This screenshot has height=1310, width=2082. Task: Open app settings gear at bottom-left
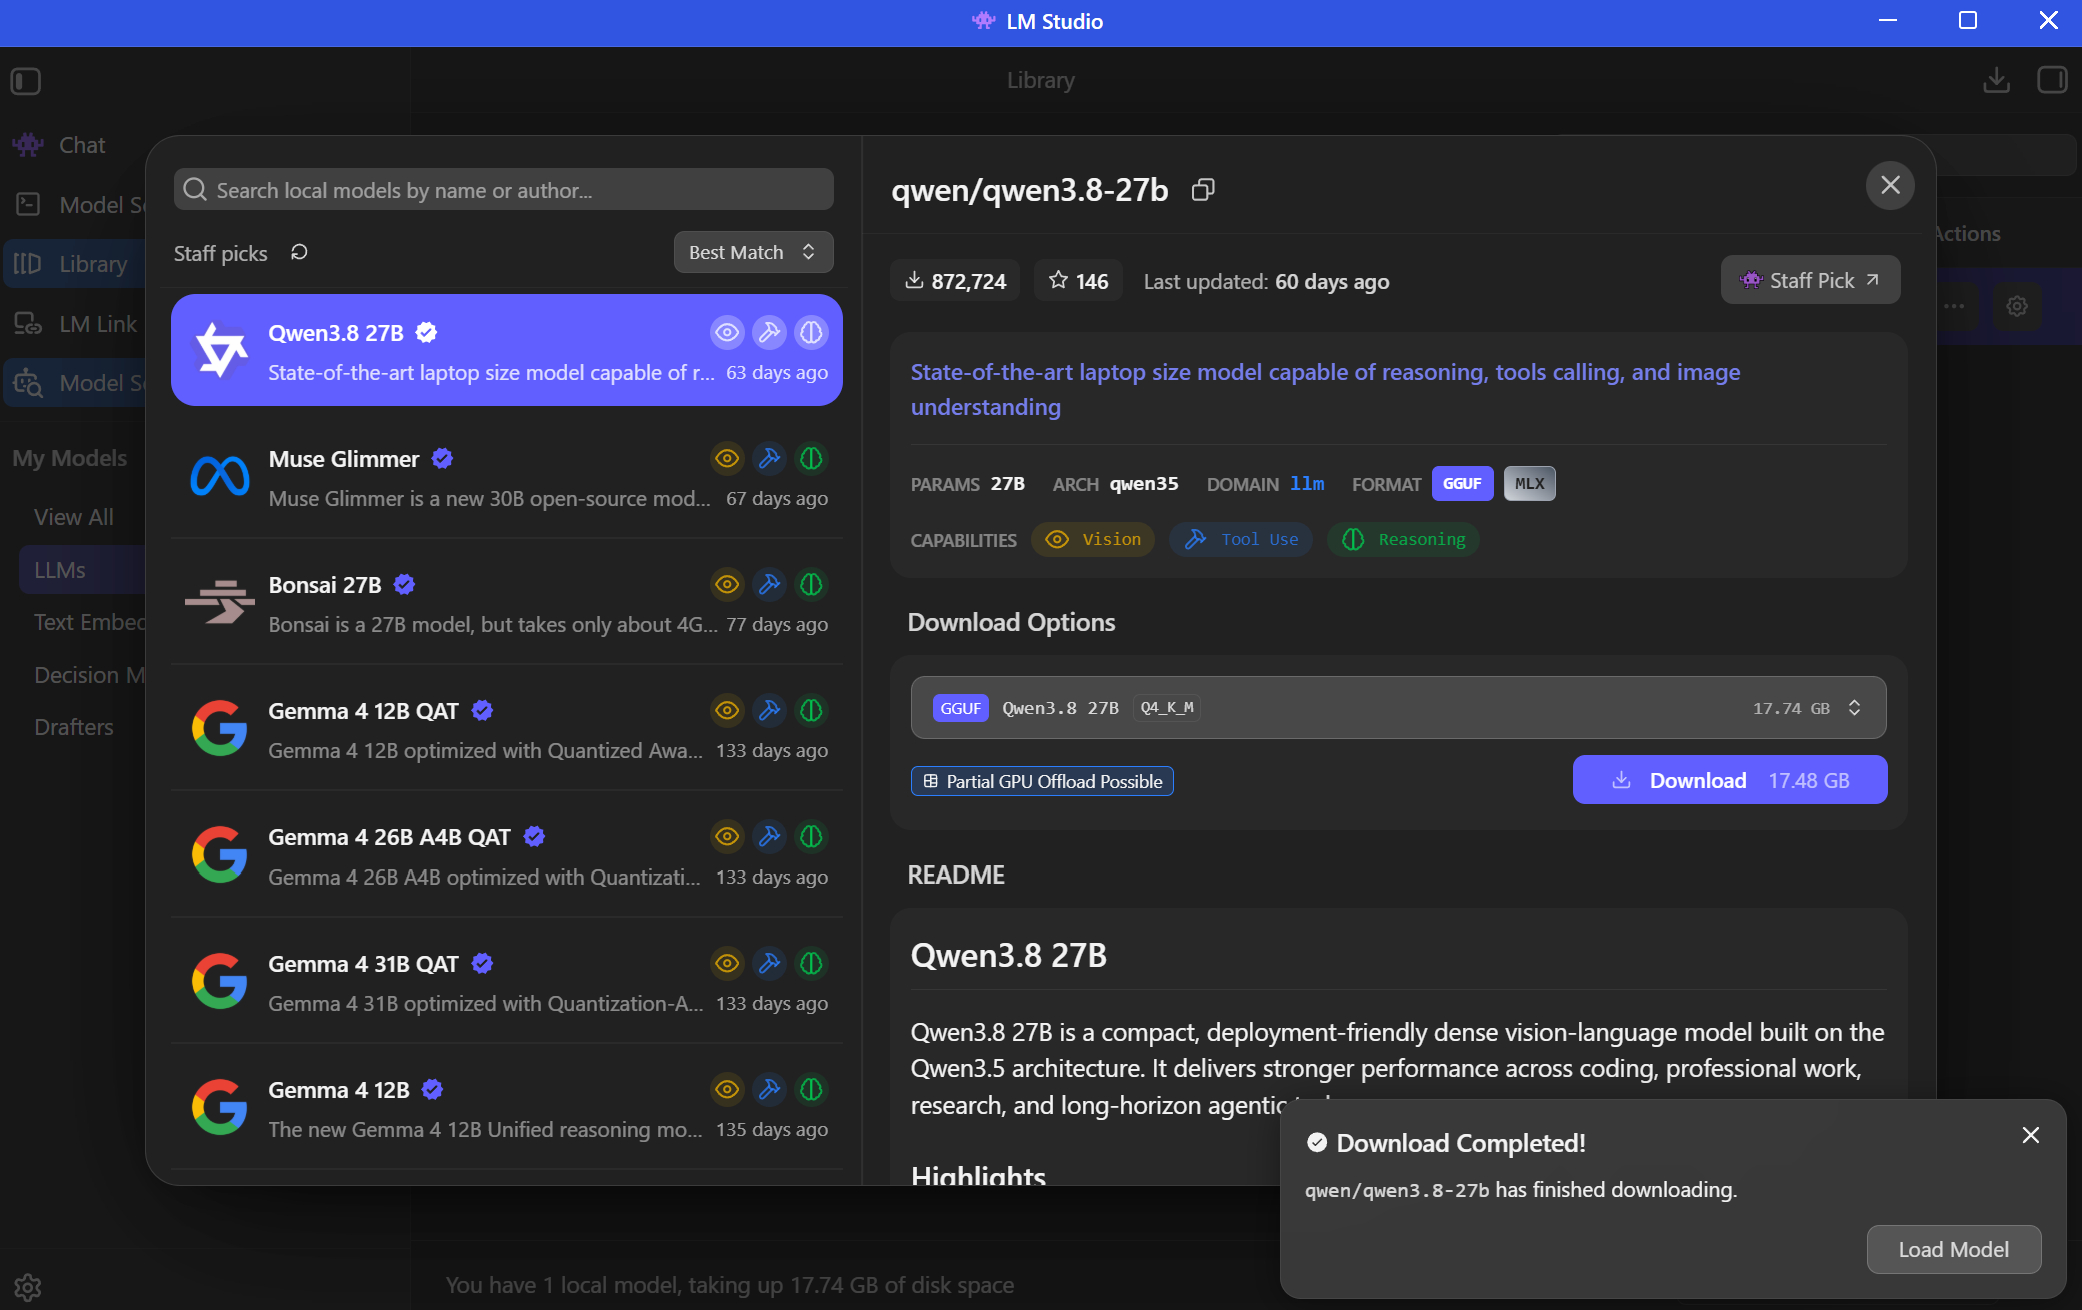[x=27, y=1287]
